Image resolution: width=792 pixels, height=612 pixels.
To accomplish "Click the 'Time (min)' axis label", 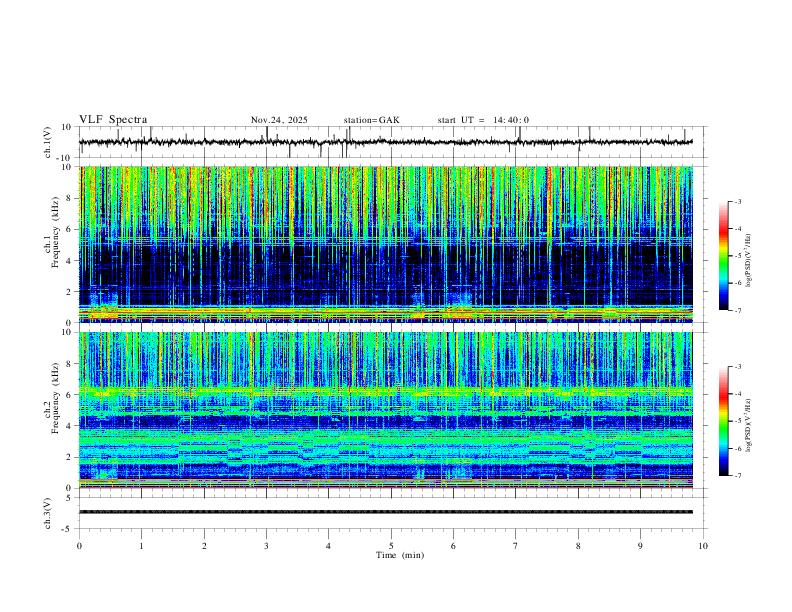I will click(400, 555).
